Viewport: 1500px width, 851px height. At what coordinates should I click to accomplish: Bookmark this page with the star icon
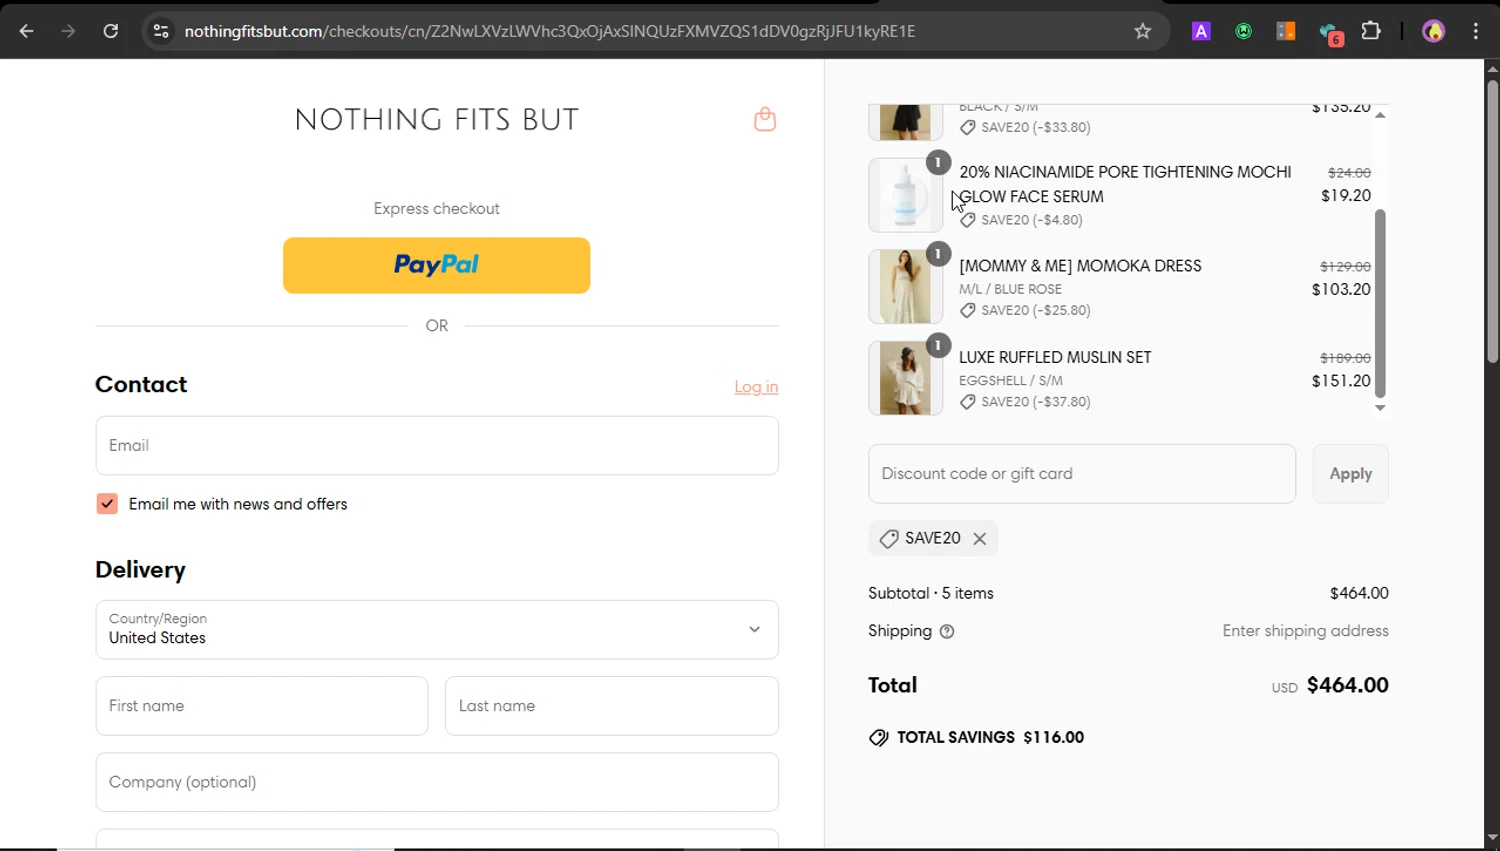1142,31
